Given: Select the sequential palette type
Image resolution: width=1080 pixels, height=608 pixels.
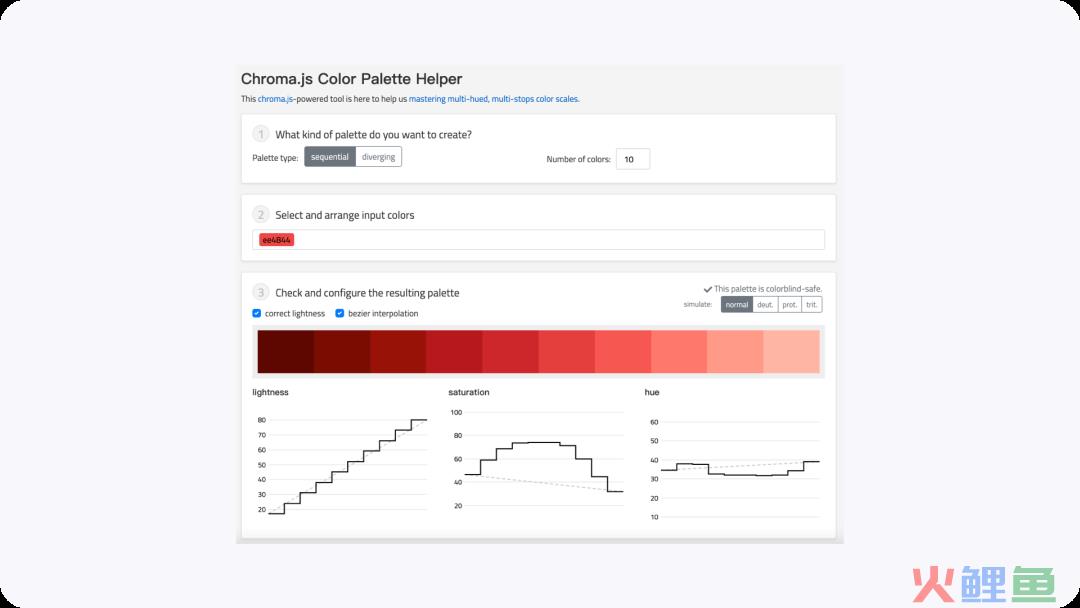Looking at the screenshot, I should [x=330, y=157].
